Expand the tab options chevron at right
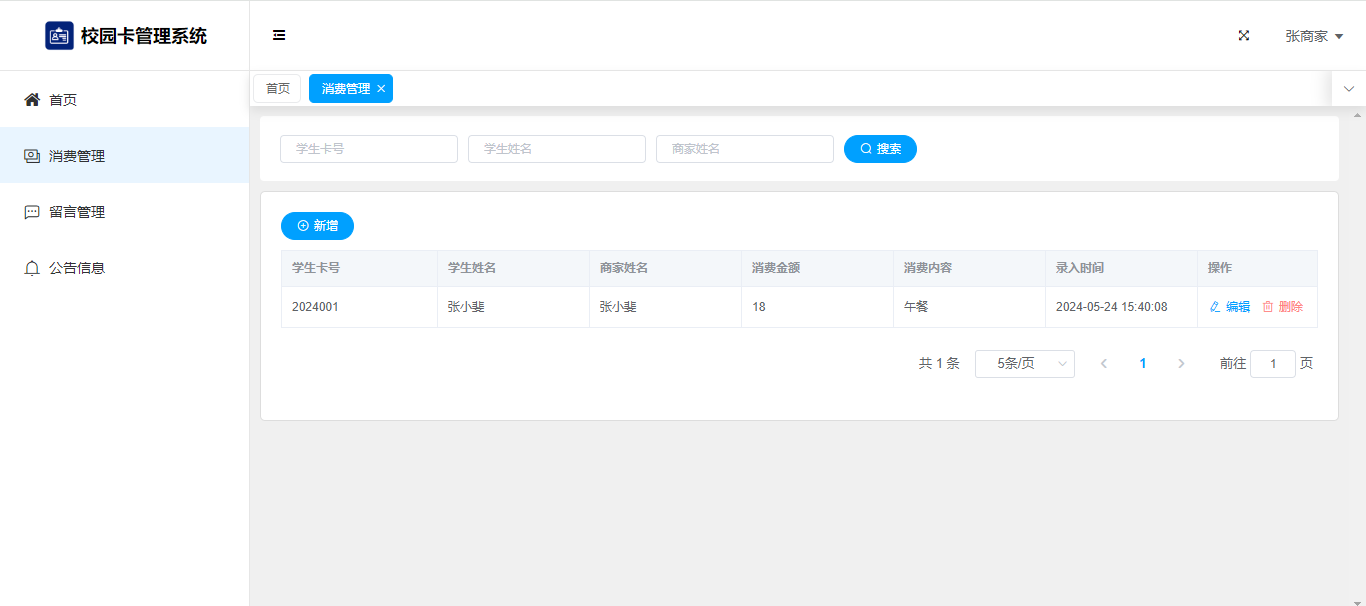 tap(1348, 89)
